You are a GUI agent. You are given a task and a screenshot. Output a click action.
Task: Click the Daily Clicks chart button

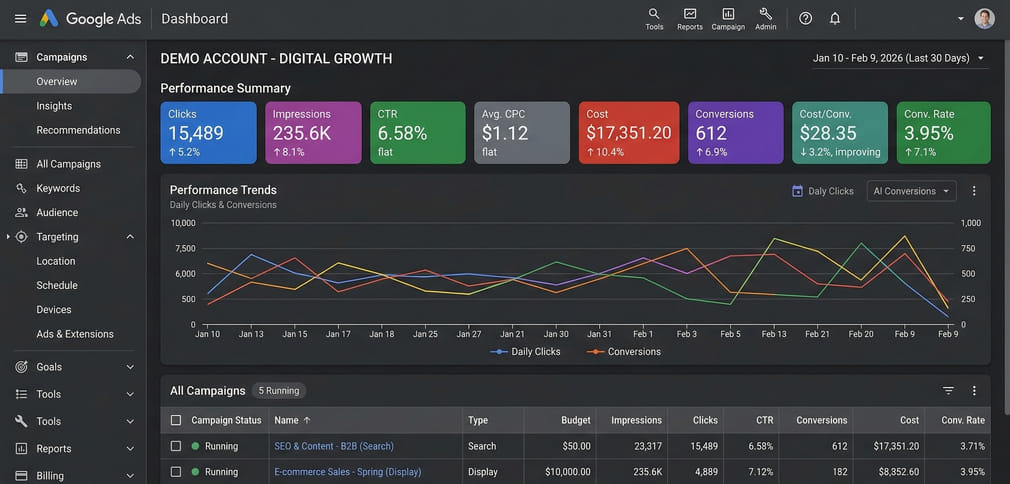coord(823,191)
